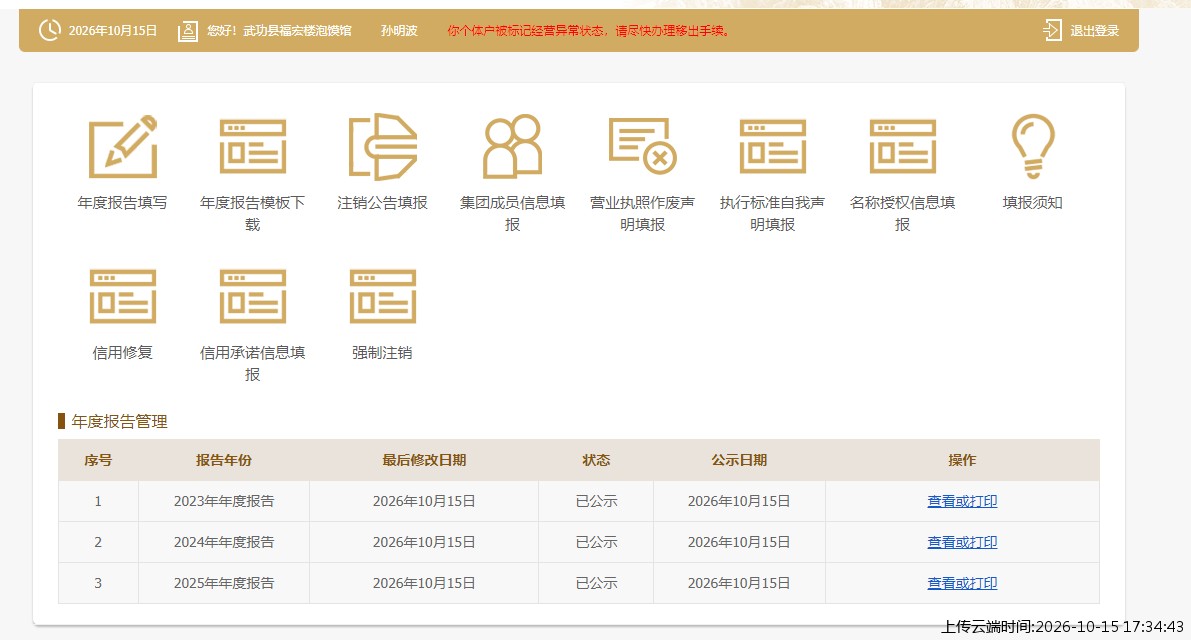Click the serial number 2 cell
1191x640 pixels.
[x=98, y=542]
